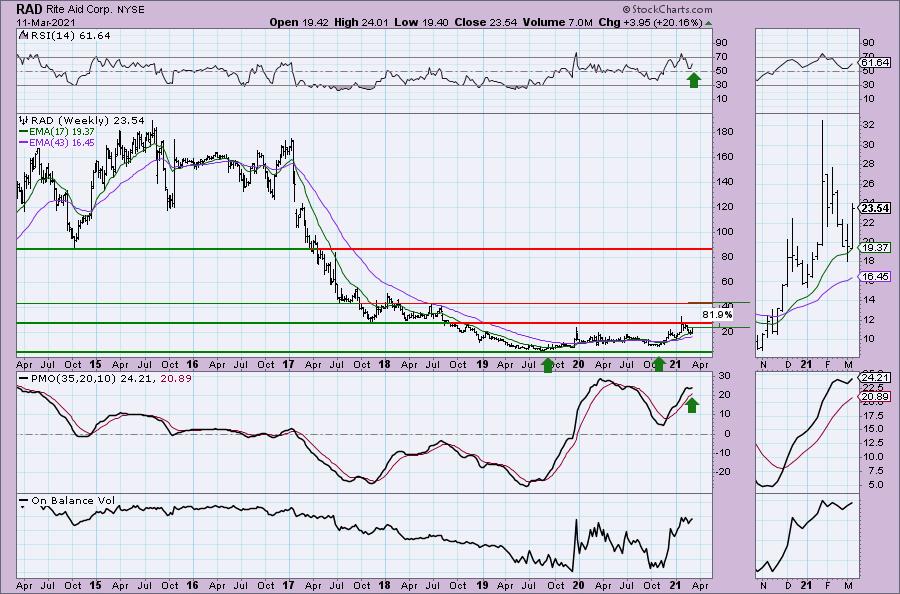Select the Low 19.40 value
900x594 pixels.
tap(421, 22)
